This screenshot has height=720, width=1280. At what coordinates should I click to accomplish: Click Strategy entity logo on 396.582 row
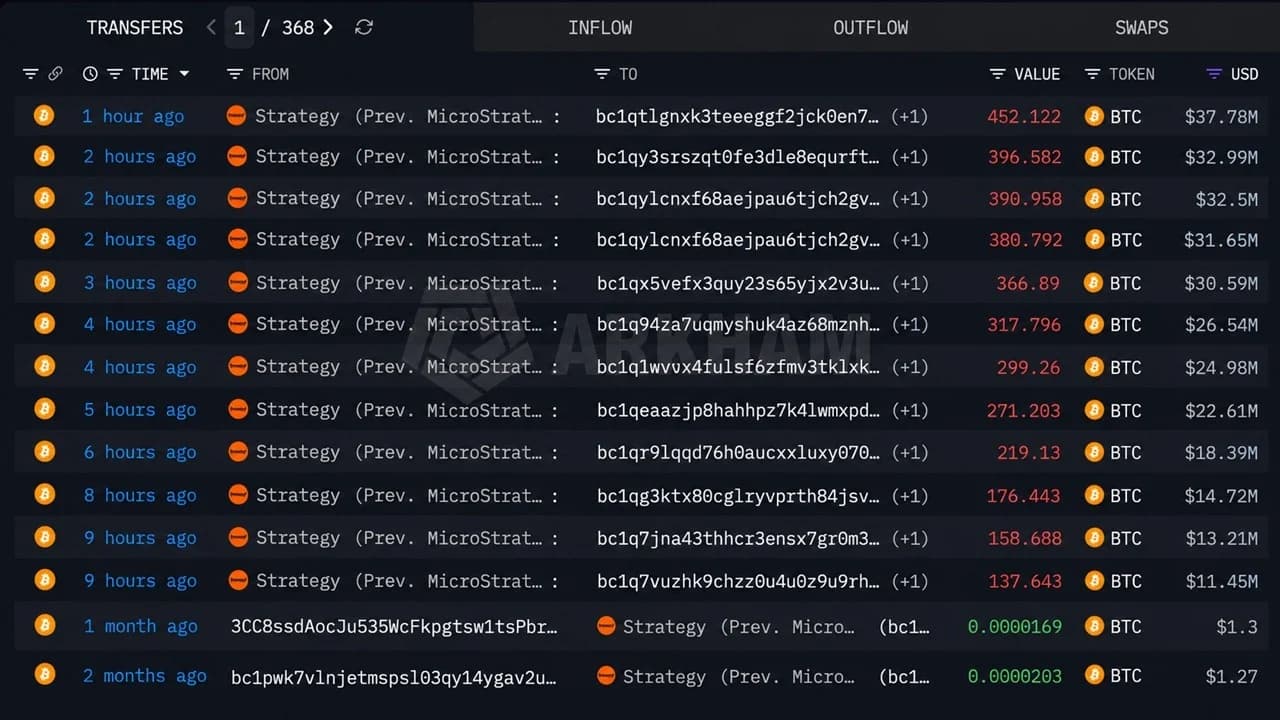tap(237, 157)
